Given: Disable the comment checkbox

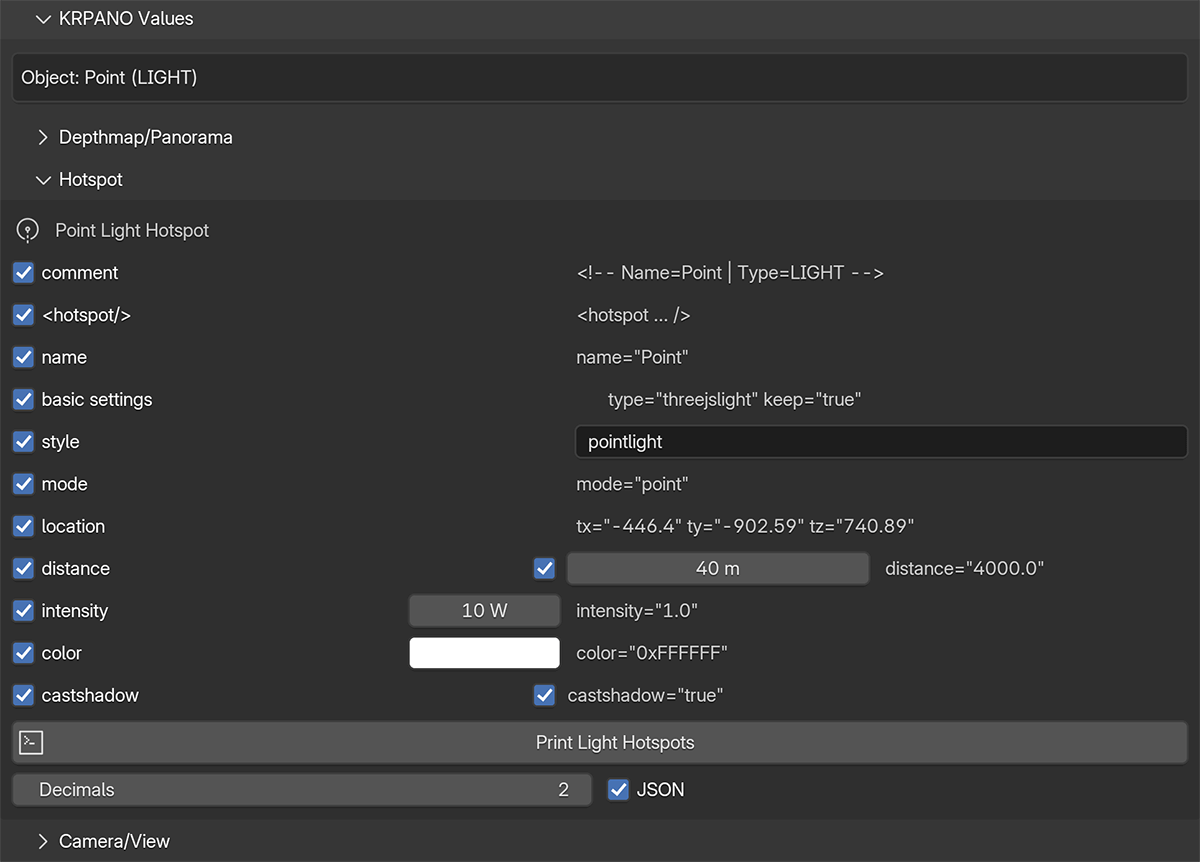Looking at the screenshot, I should click(x=24, y=273).
